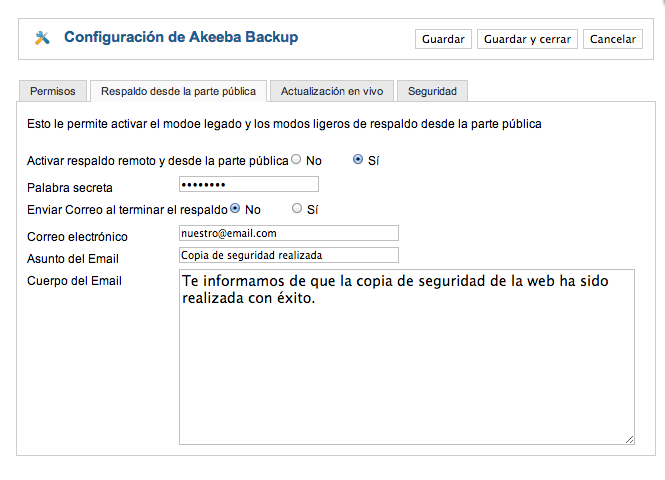
Task: Switch to Actualización en vivo tab
Action: point(332,91)
